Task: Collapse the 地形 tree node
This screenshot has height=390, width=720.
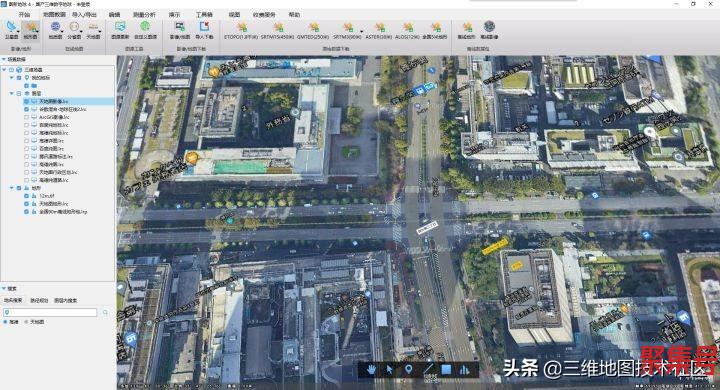Action: tap(11, 188)
